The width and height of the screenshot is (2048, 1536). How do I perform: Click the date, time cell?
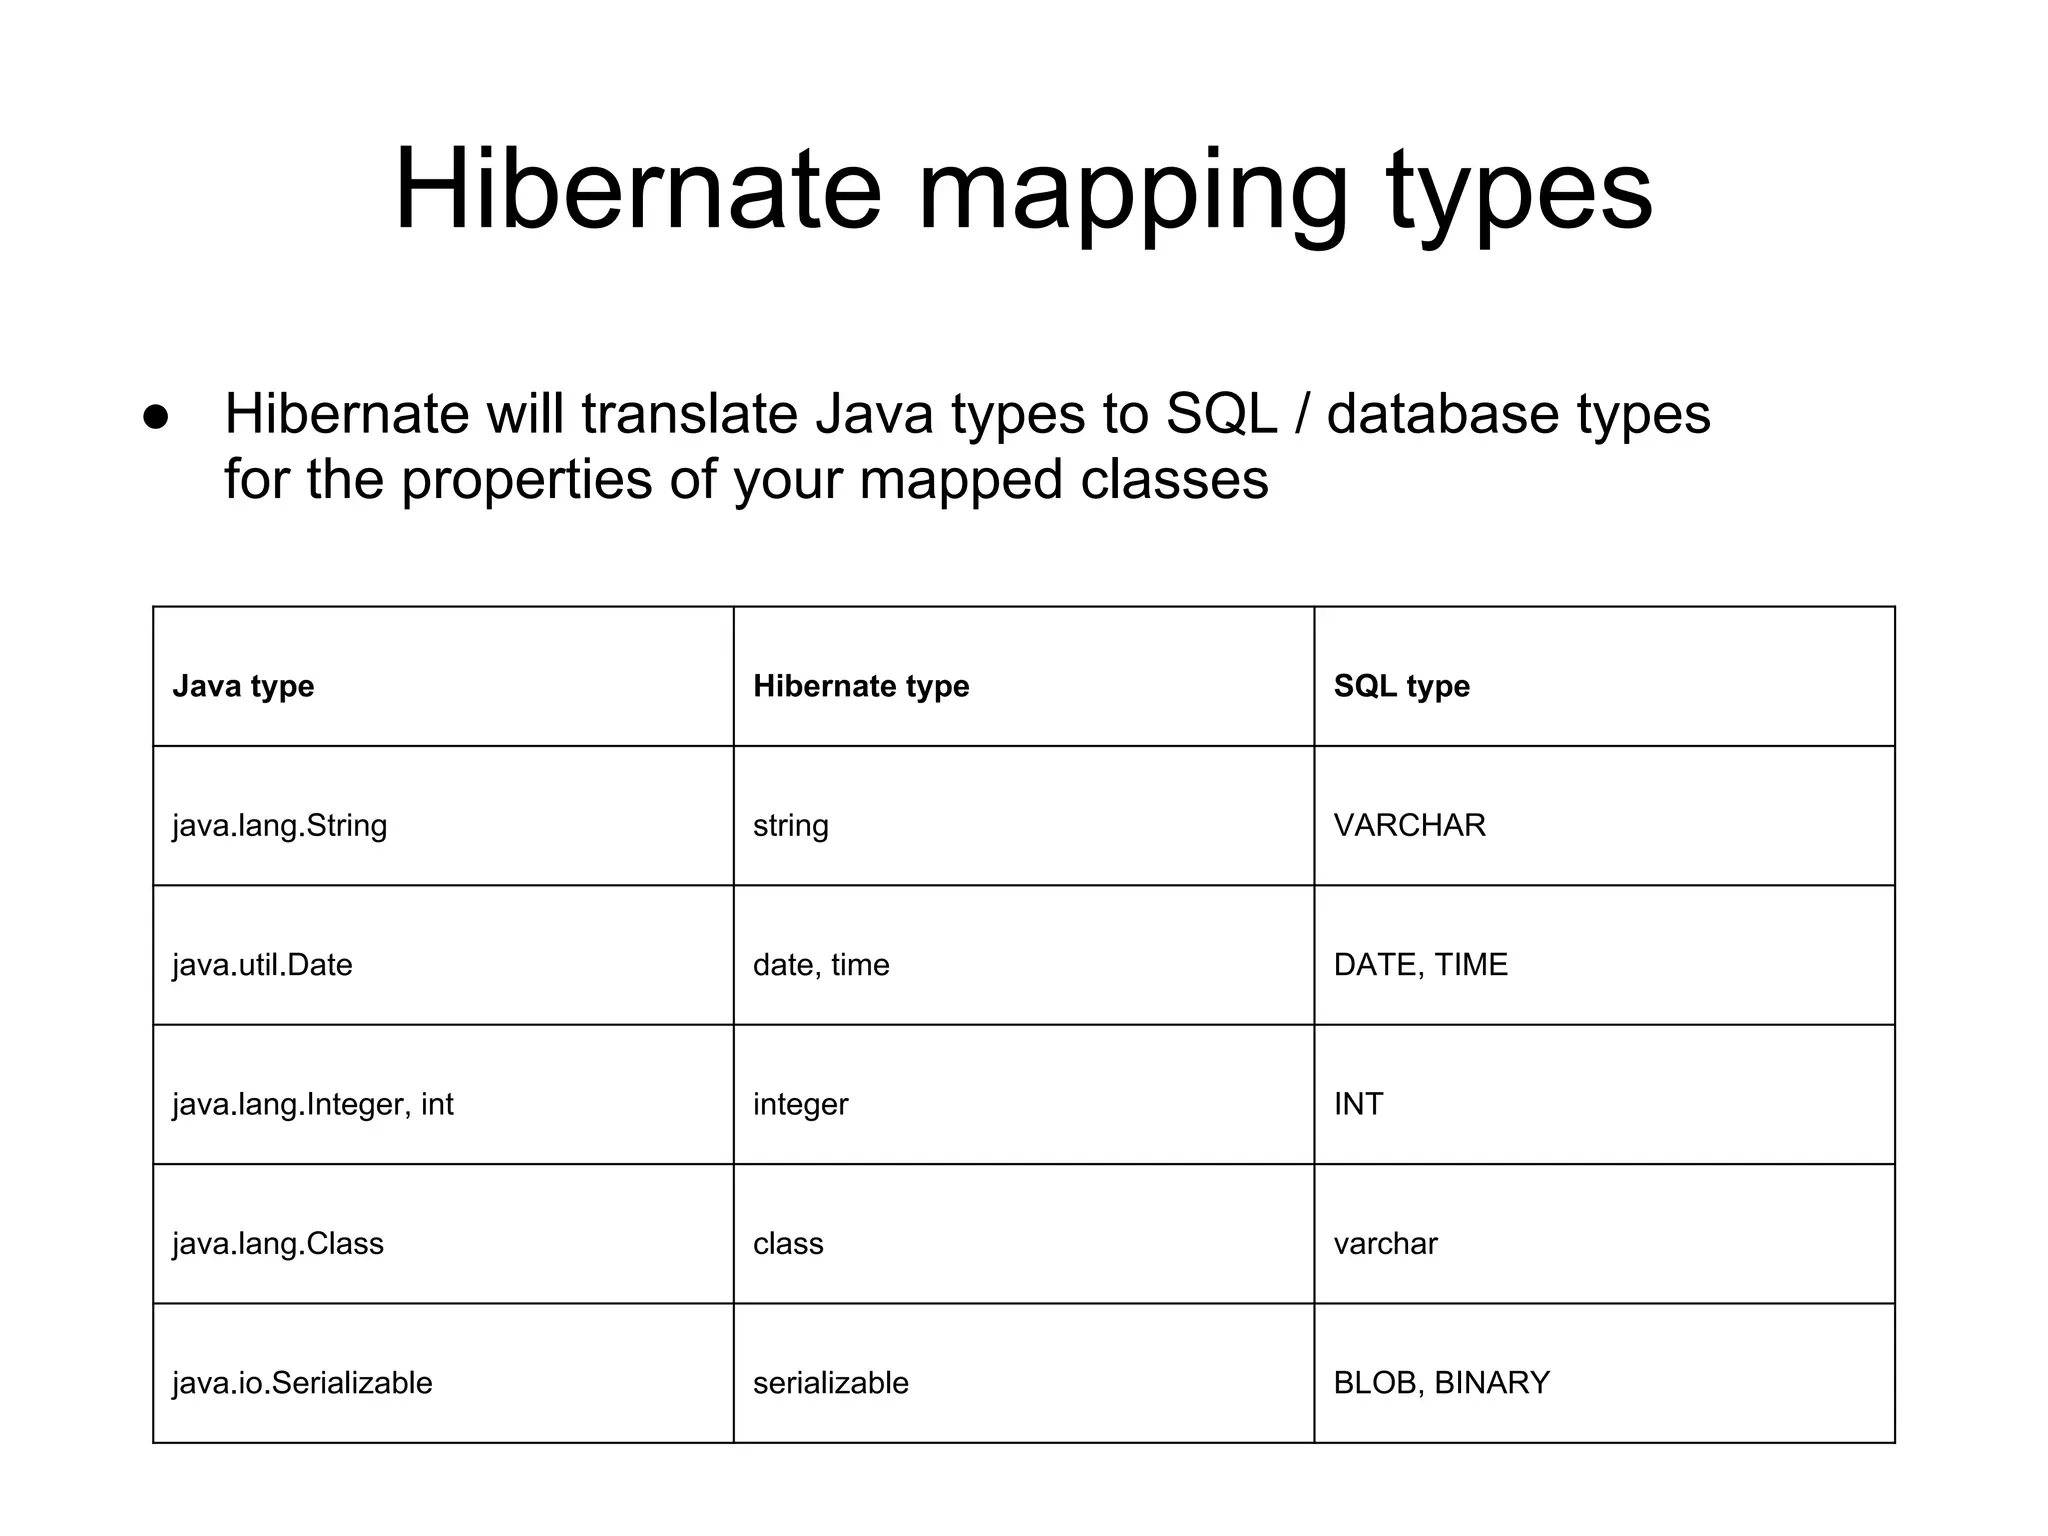821,965
